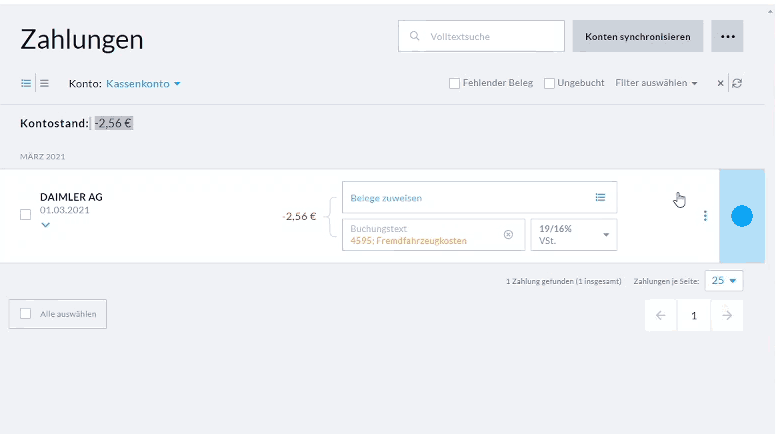
Task: Open the Daimler AG row options menu
Action: pos(705,216)
